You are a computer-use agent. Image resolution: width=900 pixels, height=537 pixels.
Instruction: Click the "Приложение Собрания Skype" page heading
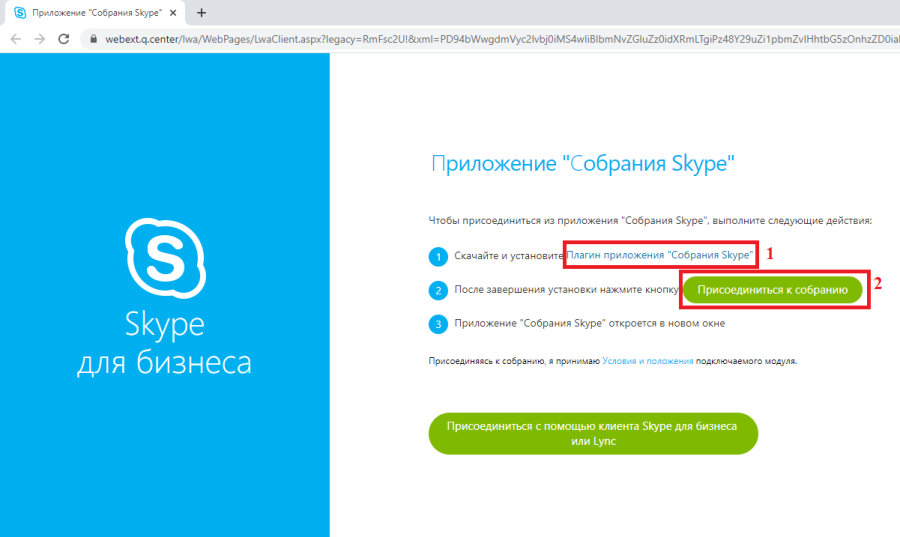(x=589, y=165)
